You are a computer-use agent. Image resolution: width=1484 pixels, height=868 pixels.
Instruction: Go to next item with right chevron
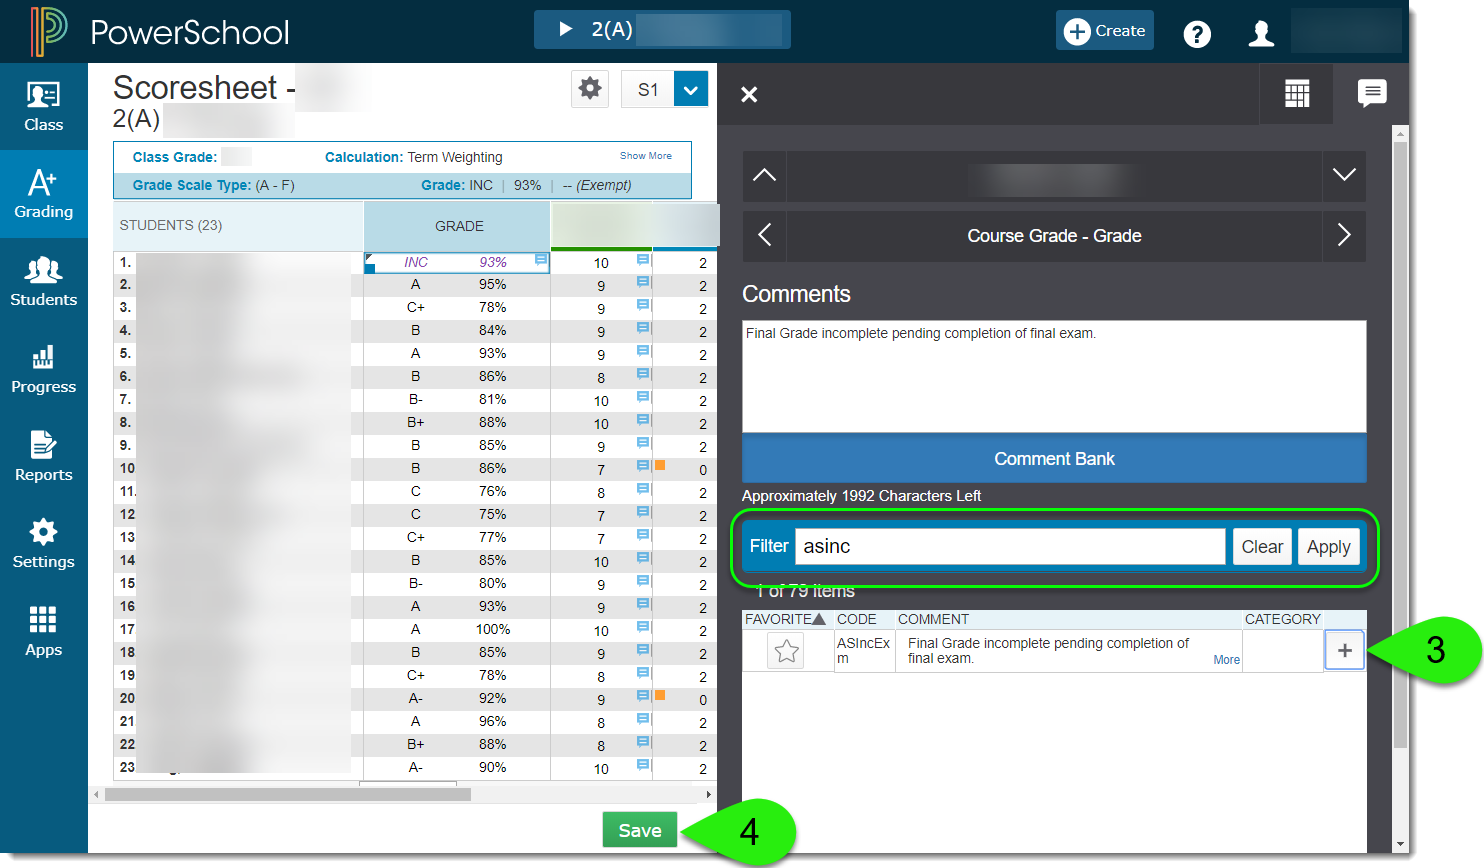click(1343, 236)
